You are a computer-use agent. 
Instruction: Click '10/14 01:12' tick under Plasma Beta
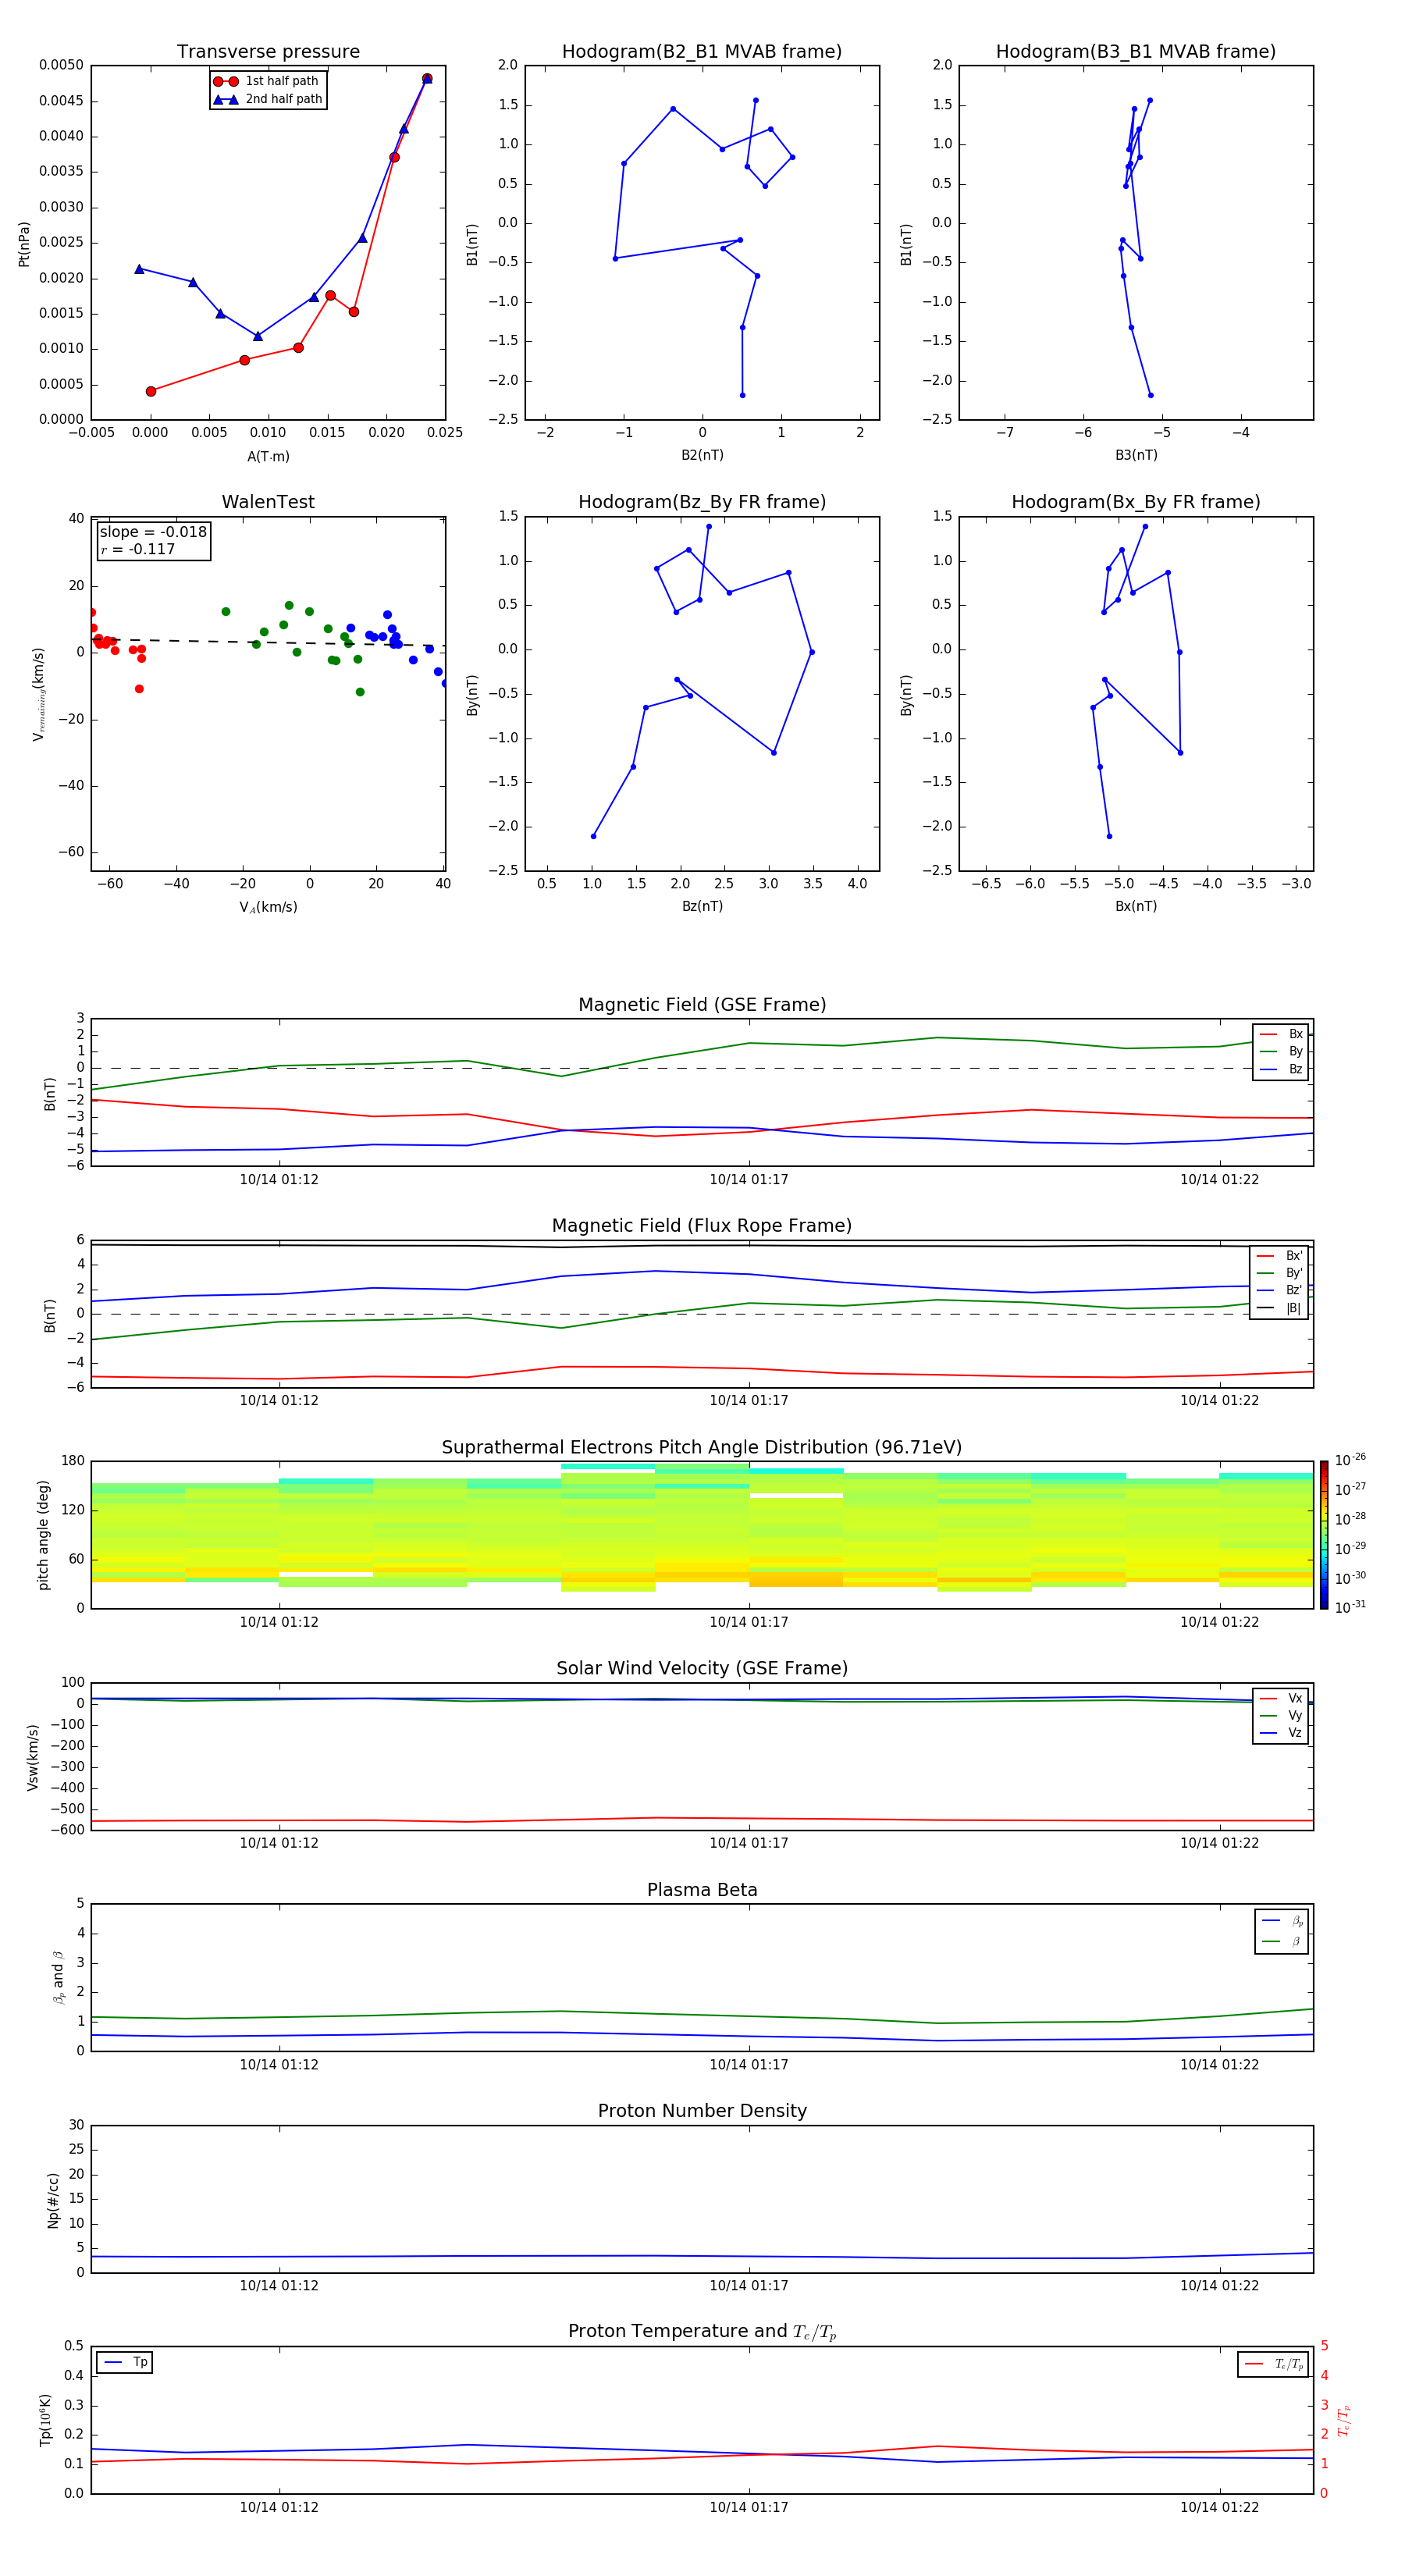(x=279, y=2065)
